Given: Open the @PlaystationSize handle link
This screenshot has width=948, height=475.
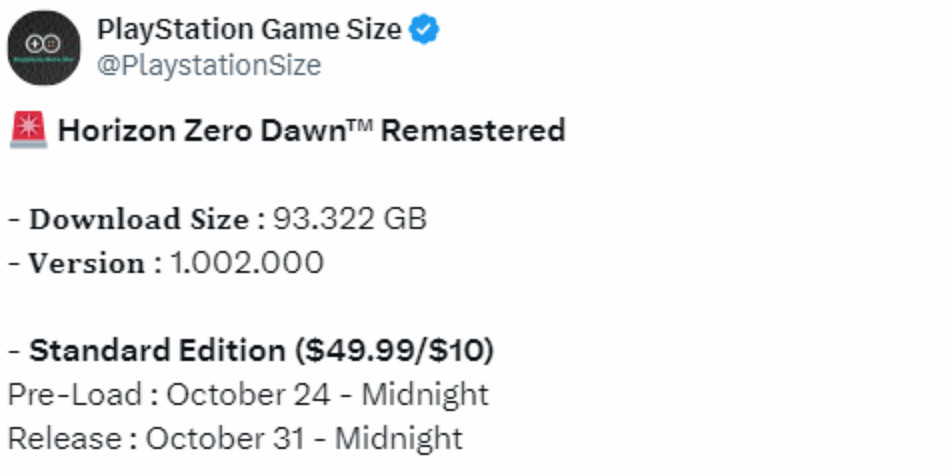Looking at the screenshot, I should click(208, 65).
